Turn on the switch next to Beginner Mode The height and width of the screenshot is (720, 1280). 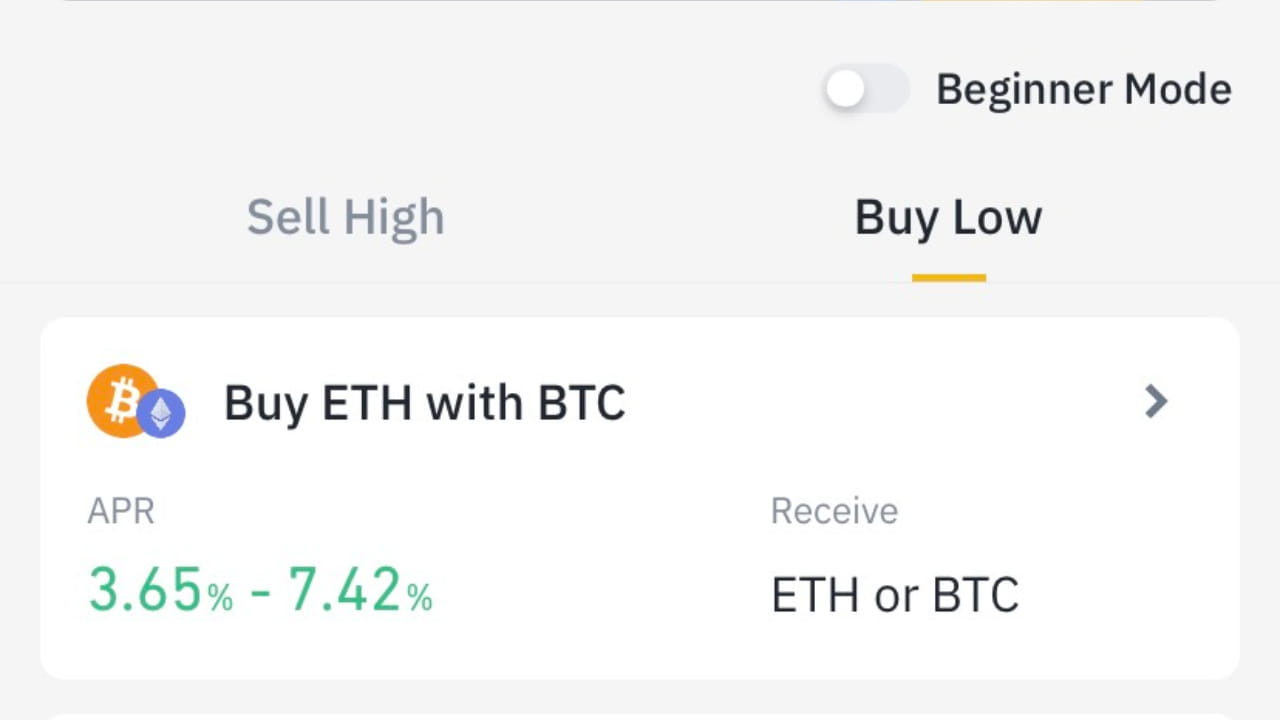[x=866, y=90]
